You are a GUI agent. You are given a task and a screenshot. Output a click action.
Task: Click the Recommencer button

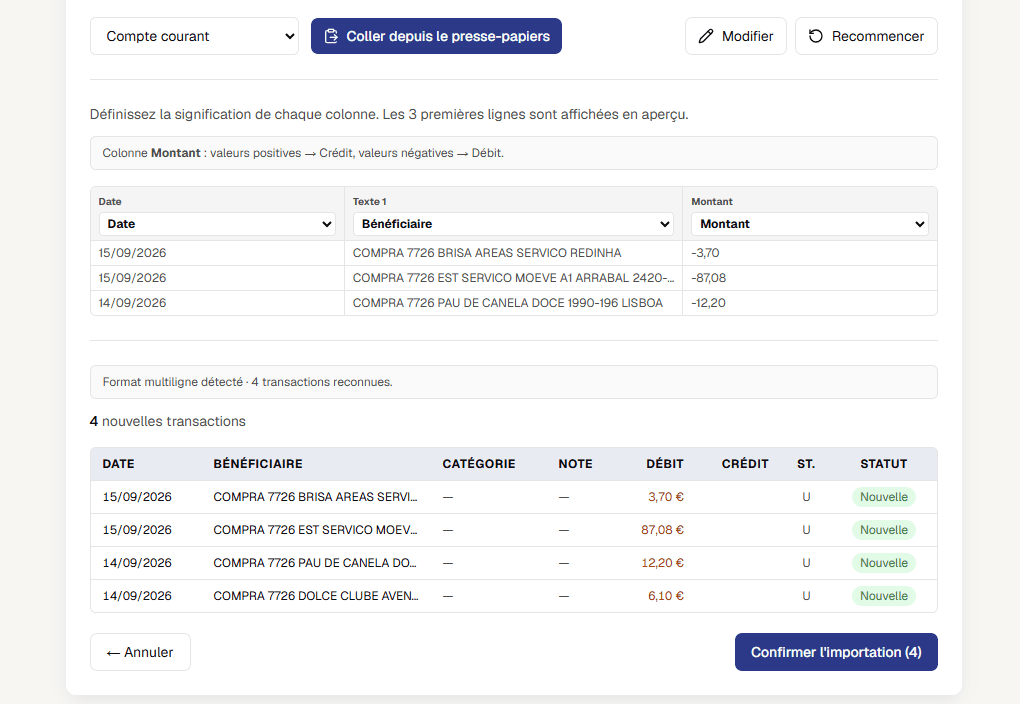866,36
